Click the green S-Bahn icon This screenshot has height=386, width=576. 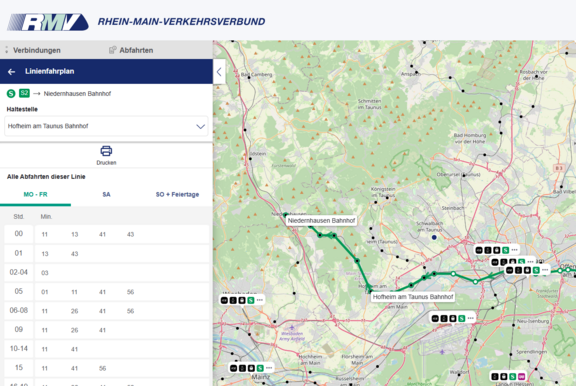point(11,94)
